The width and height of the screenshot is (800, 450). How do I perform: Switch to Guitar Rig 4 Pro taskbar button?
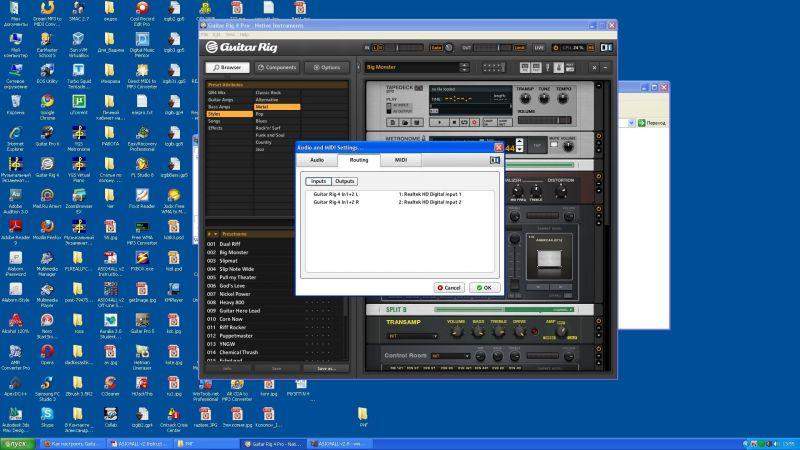click(x=273, y=444)
